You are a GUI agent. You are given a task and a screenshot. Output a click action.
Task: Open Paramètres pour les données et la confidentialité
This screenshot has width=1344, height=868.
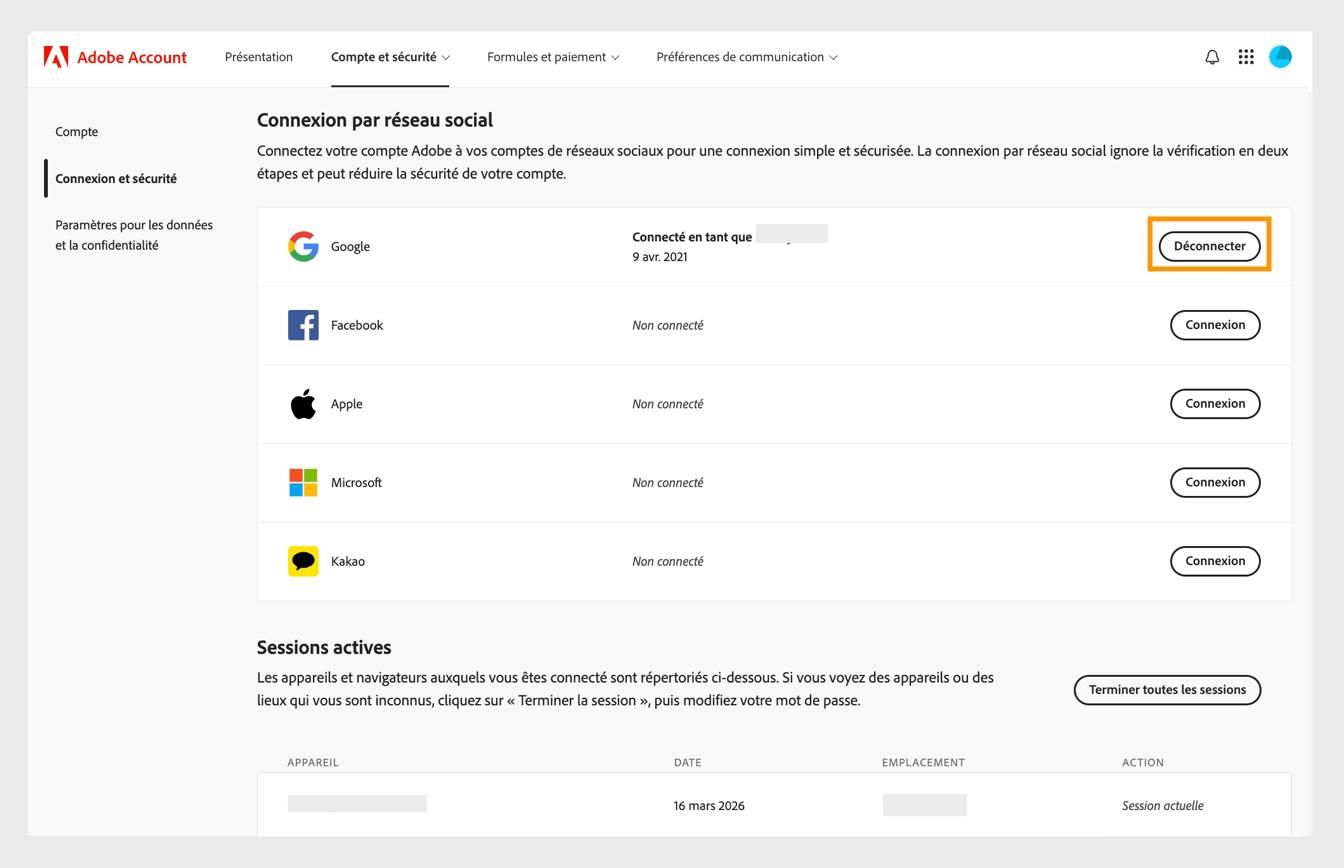pyautogui.click(x=133, y=234)
